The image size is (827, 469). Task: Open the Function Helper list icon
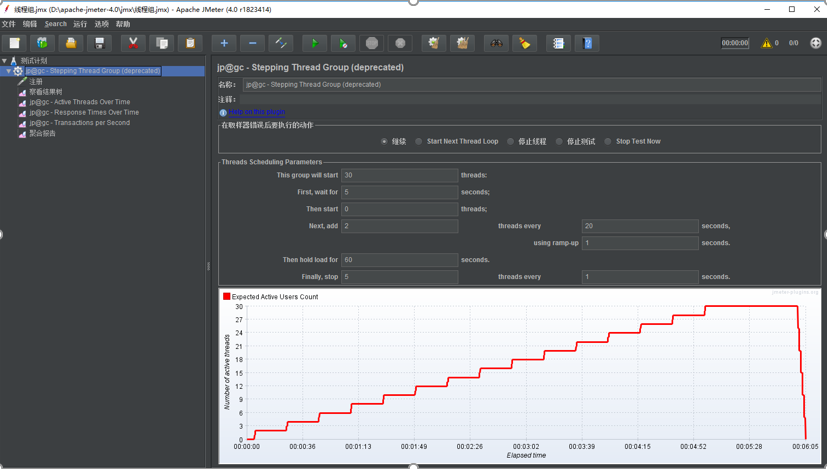click(559, 43)
